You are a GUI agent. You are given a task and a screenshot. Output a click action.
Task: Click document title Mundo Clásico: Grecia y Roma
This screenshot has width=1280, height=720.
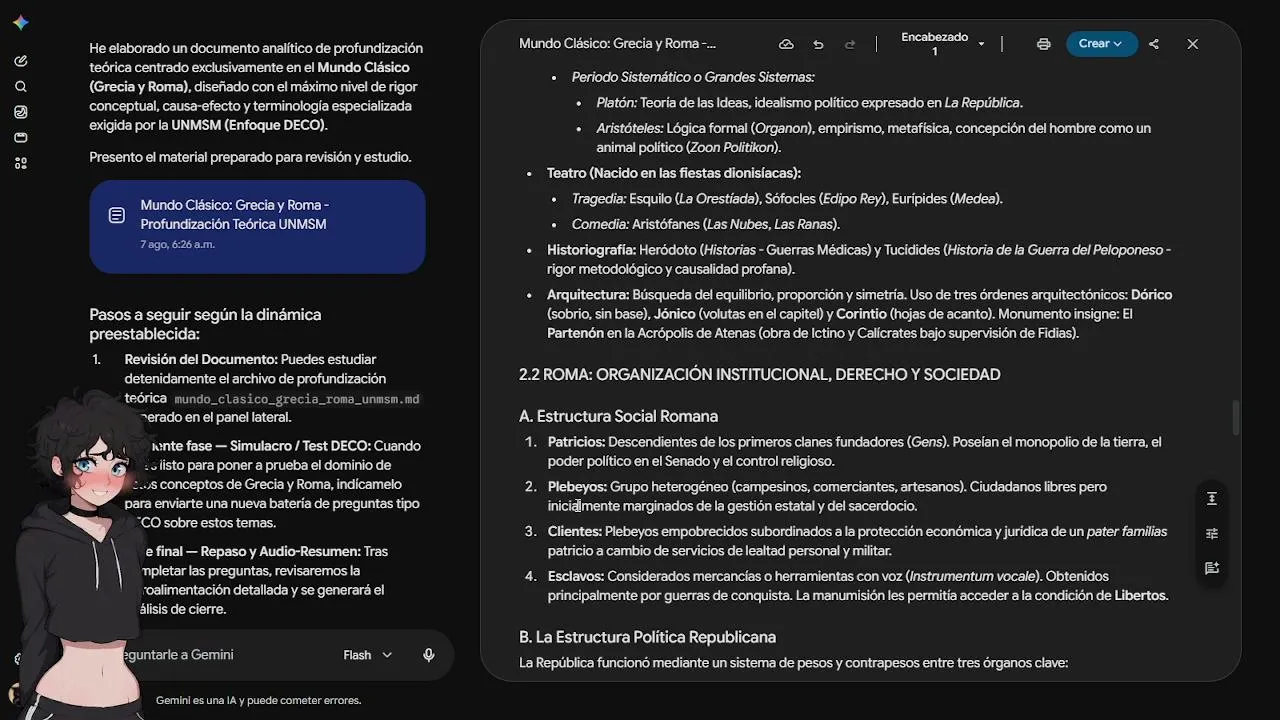click(x=617, y=44)
